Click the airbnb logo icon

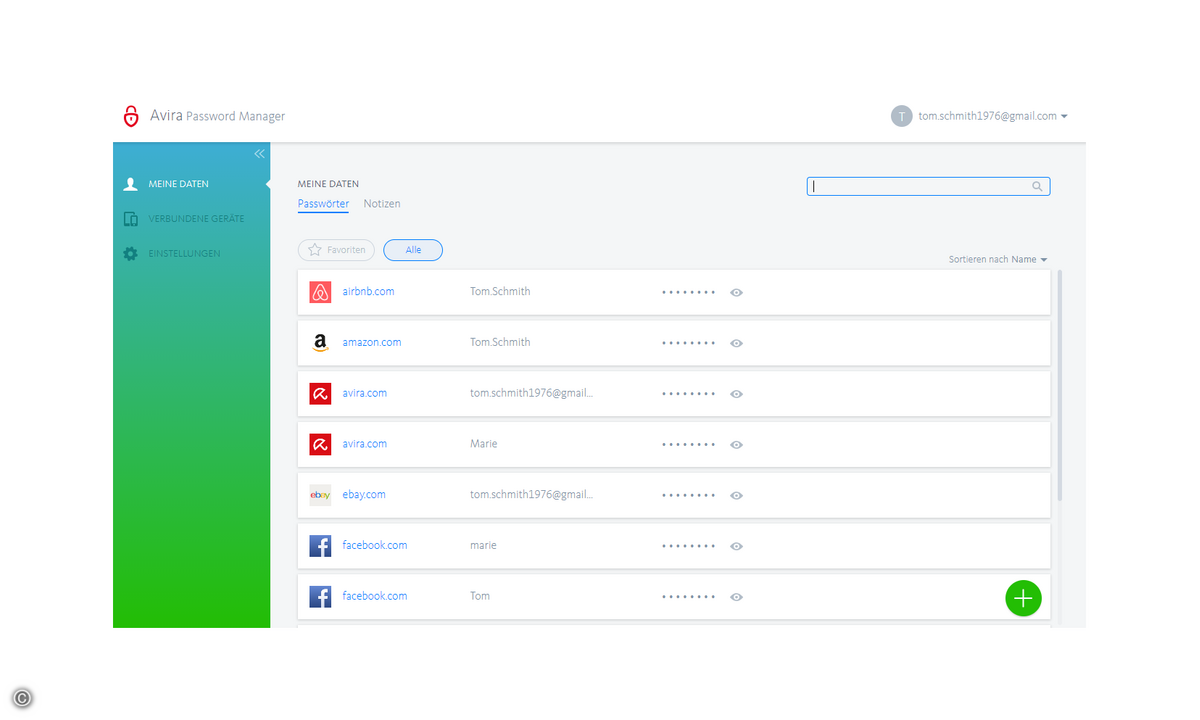pyautogui.click(x=320, y=292)
